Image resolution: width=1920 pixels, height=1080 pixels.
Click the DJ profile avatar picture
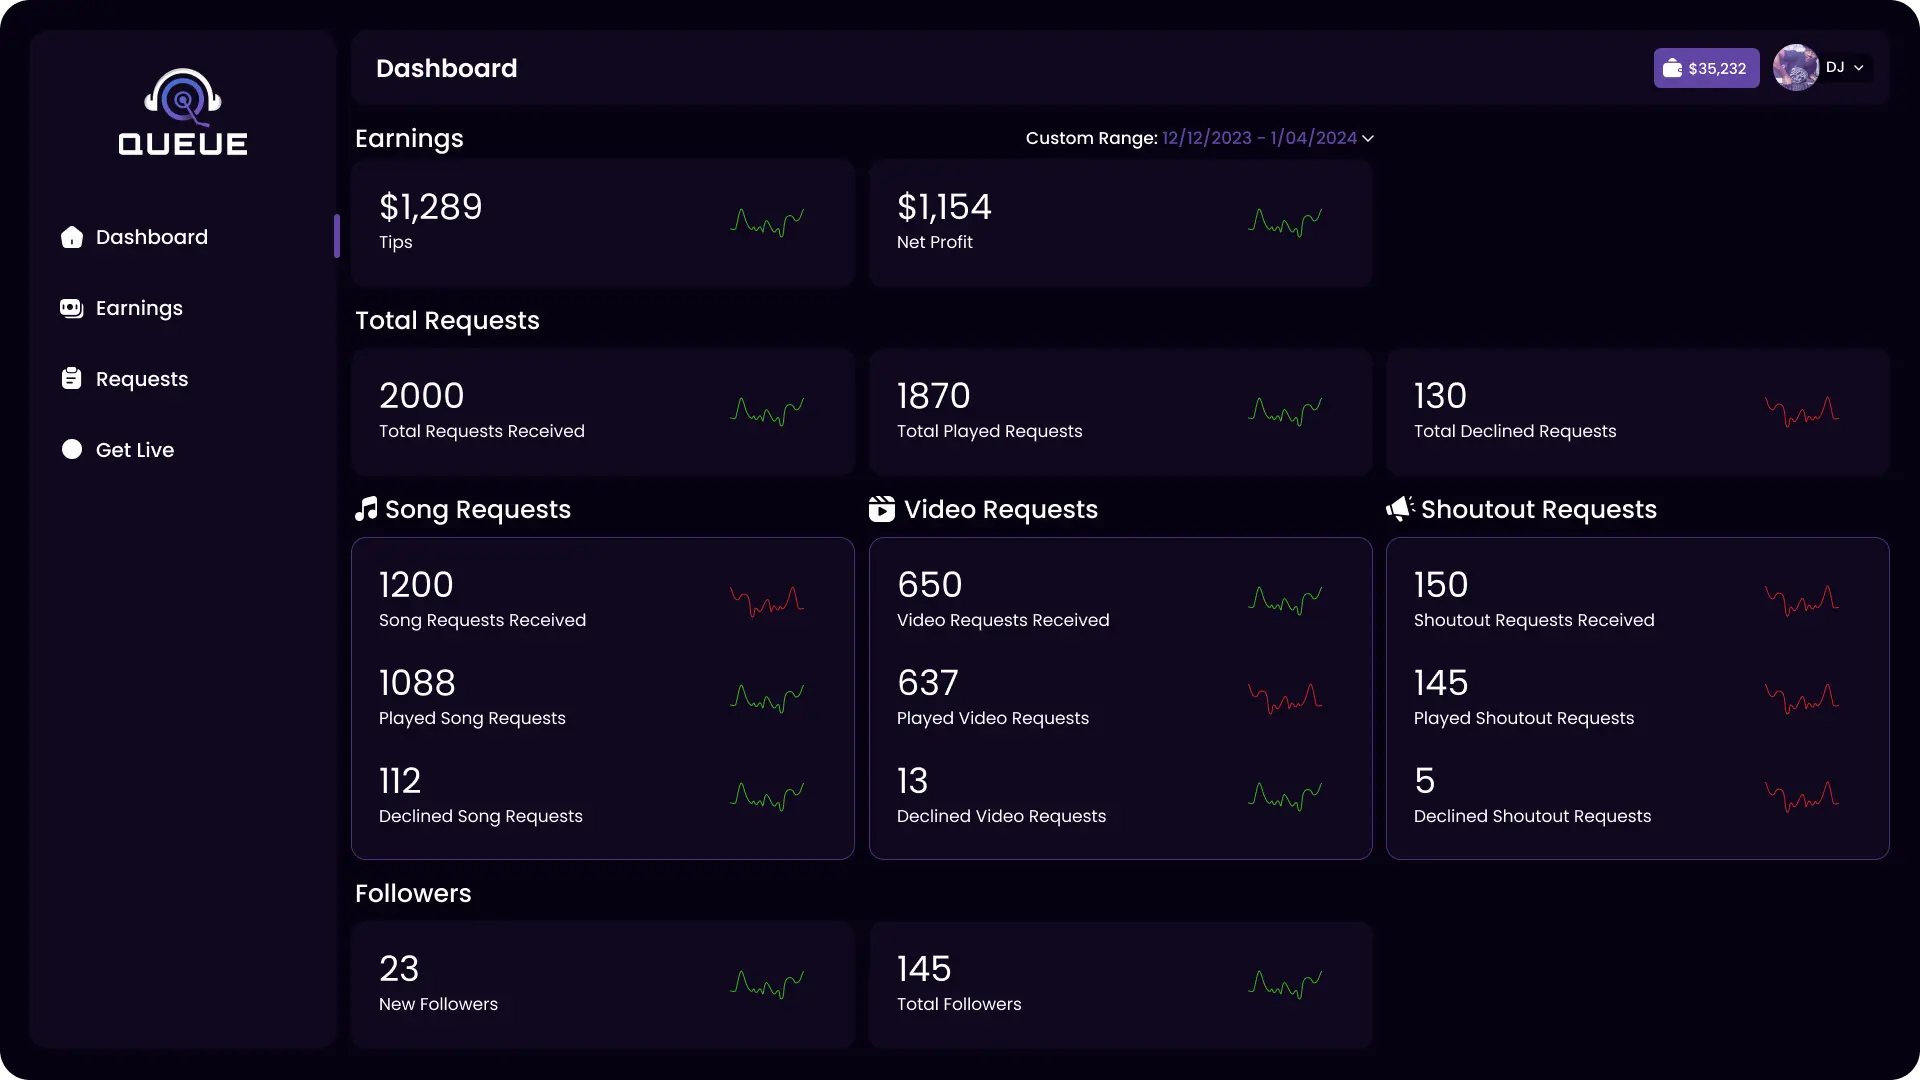click(1795, 68)
